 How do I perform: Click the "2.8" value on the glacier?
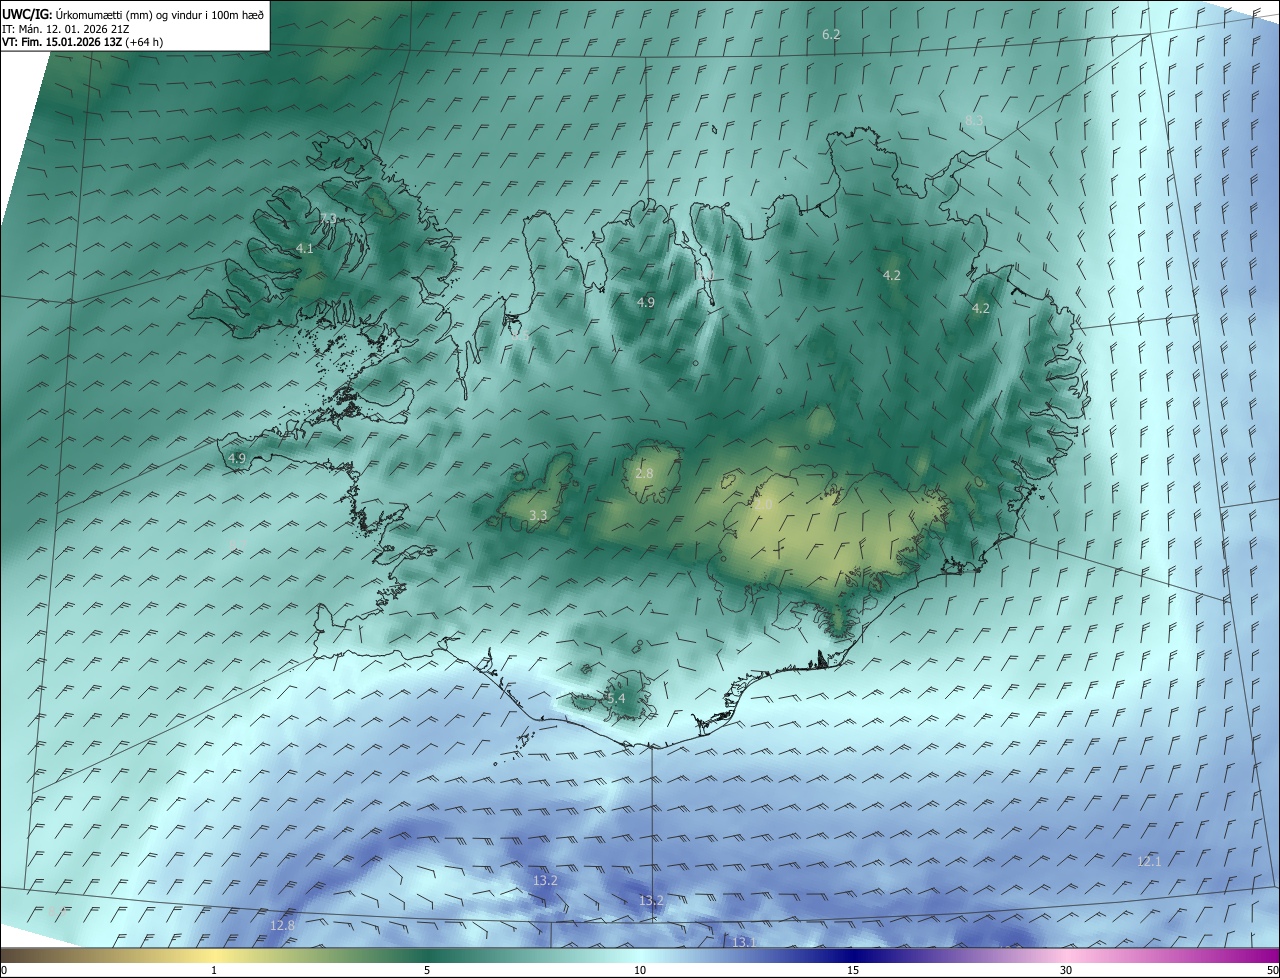click(644, 473)
